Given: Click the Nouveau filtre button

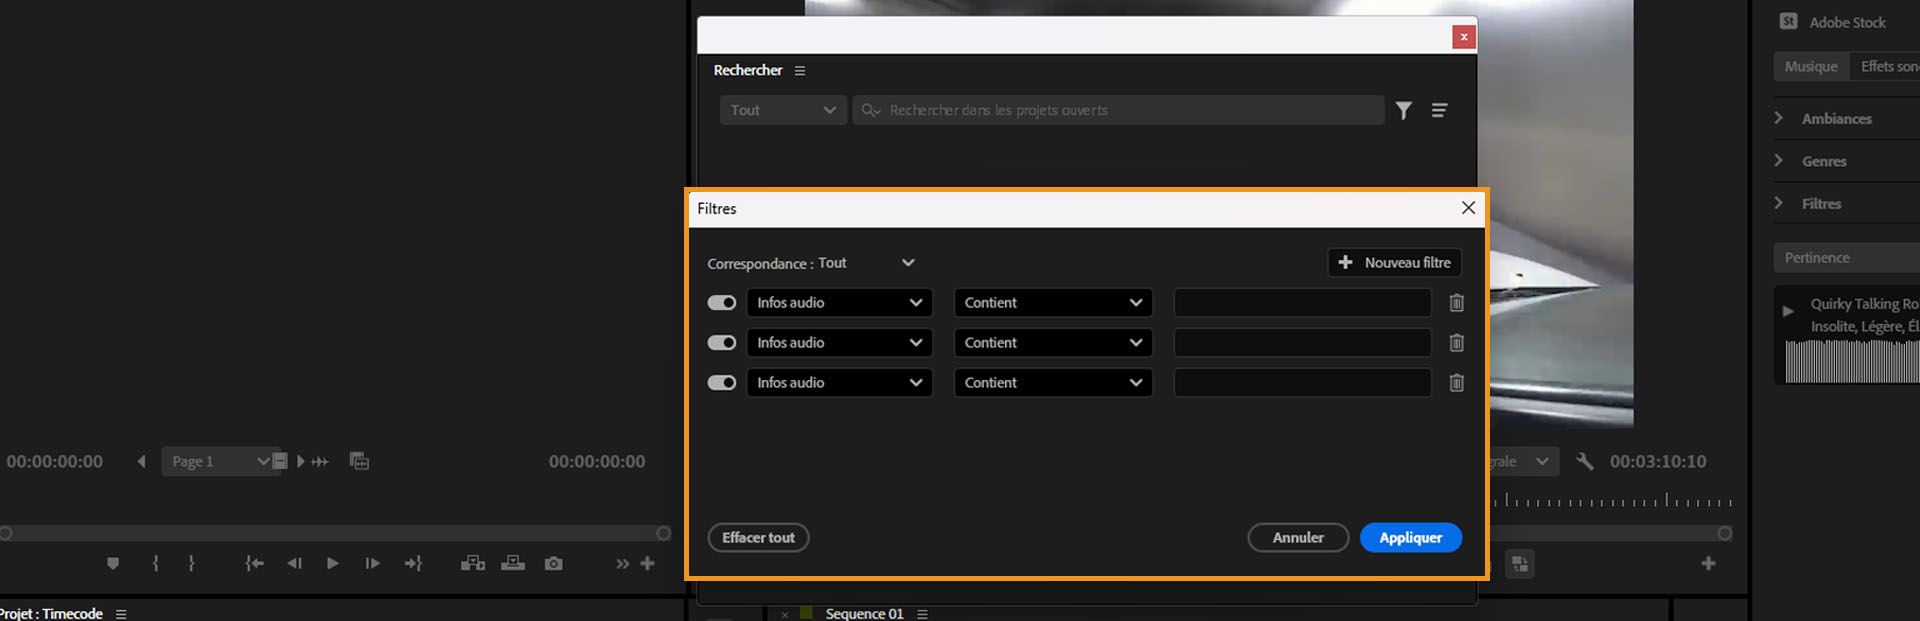Looking at the screenshot, I should click(x=1394, y=262).
